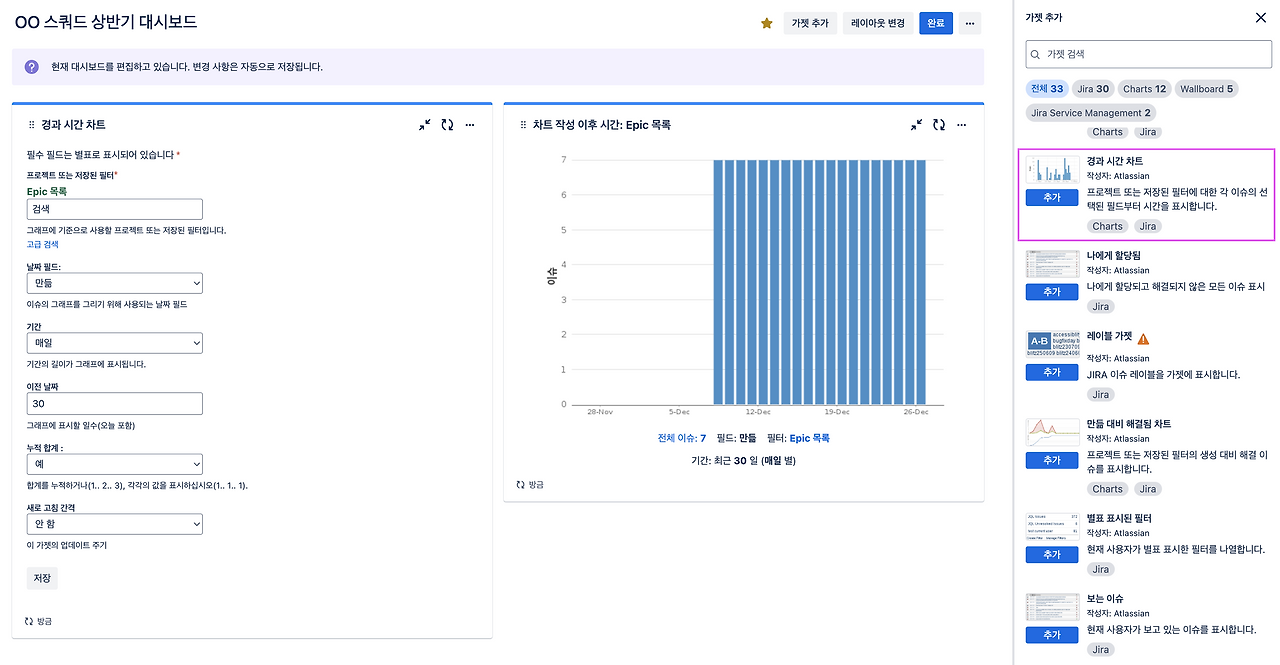Open more options for 경과 시간 차트 gadget
Image resolution: width=1280 pixels, height=665 pixels.
coord(470,125)
